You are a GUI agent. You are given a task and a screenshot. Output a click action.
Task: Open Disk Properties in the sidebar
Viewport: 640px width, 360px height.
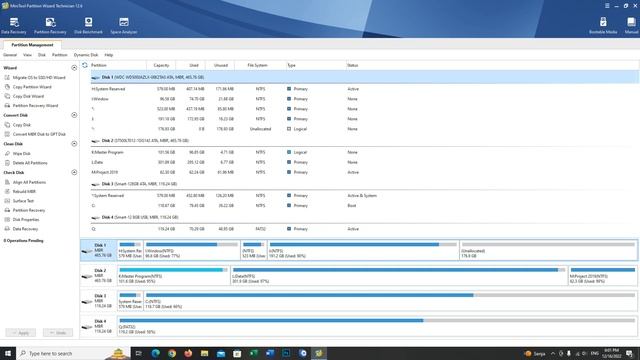tap(22, 219)
